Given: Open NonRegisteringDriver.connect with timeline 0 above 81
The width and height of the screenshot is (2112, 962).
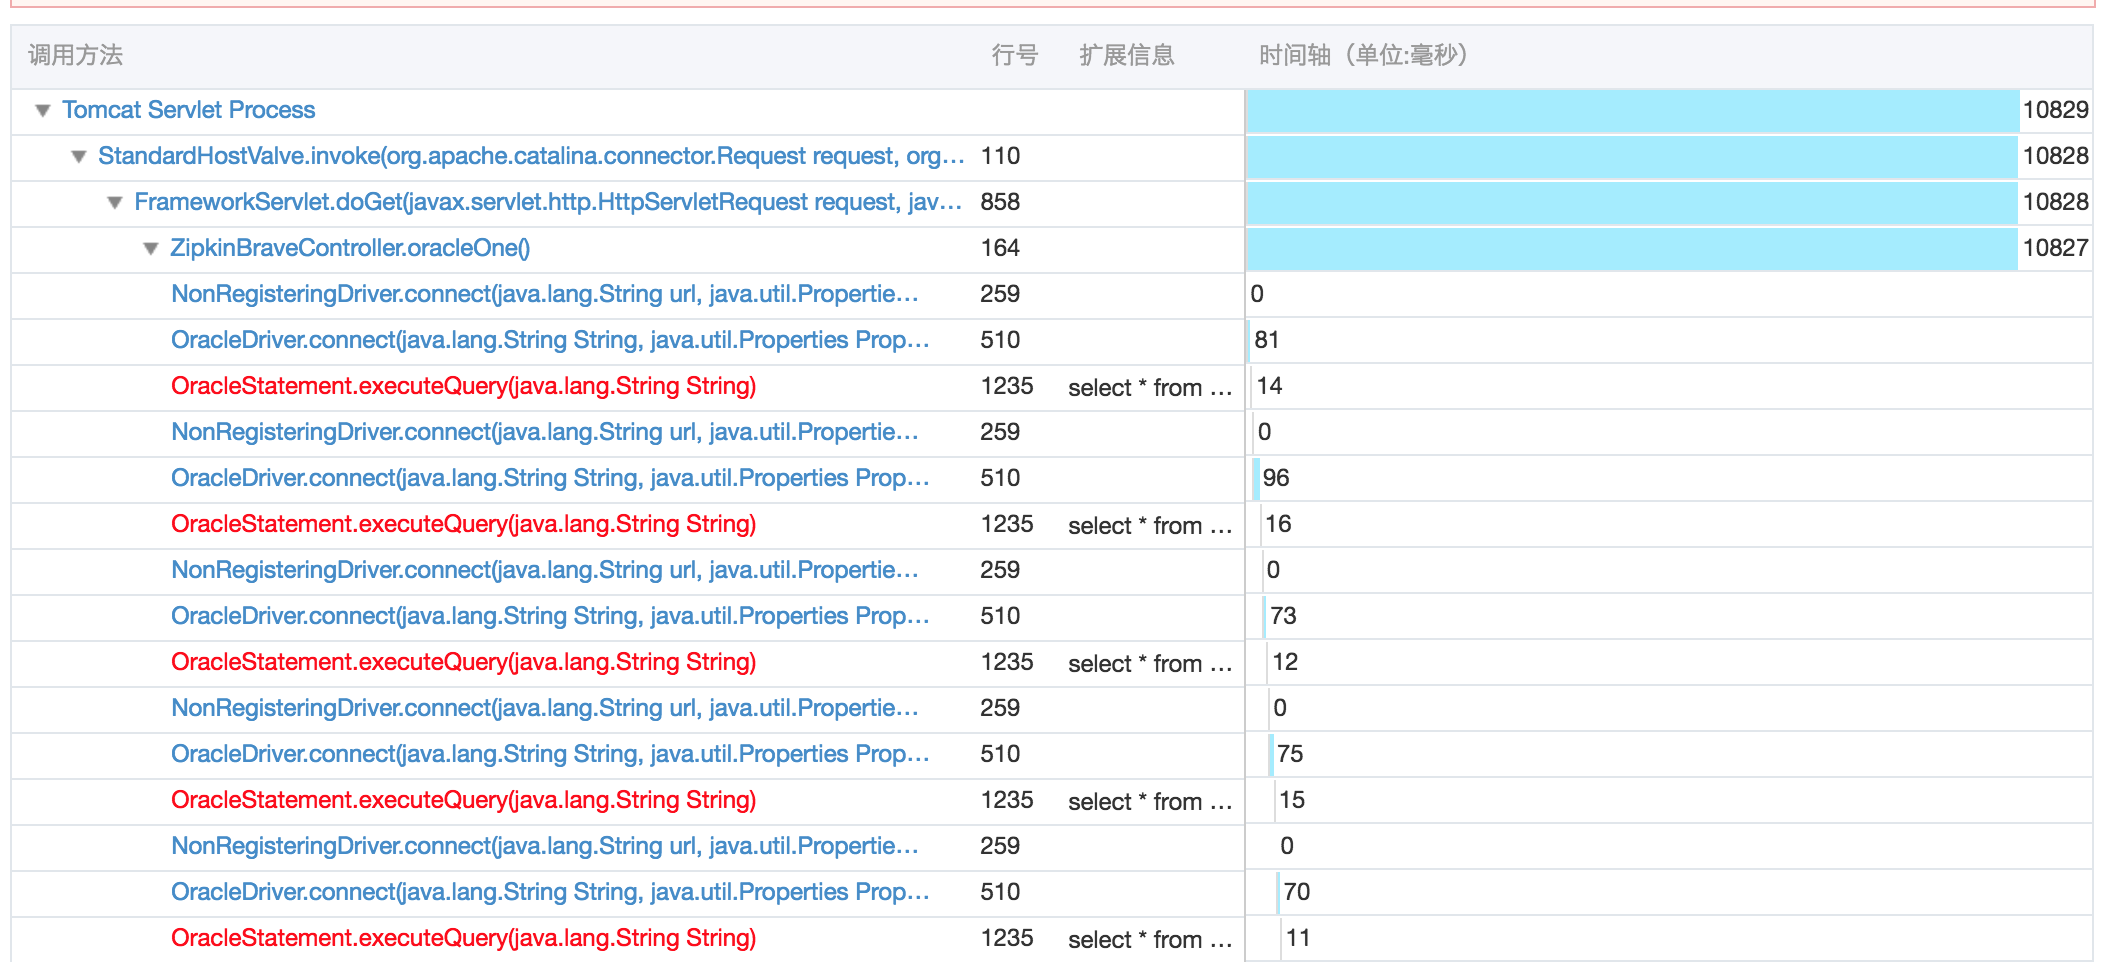Looking at the screenshot, I should click(545, 294).
